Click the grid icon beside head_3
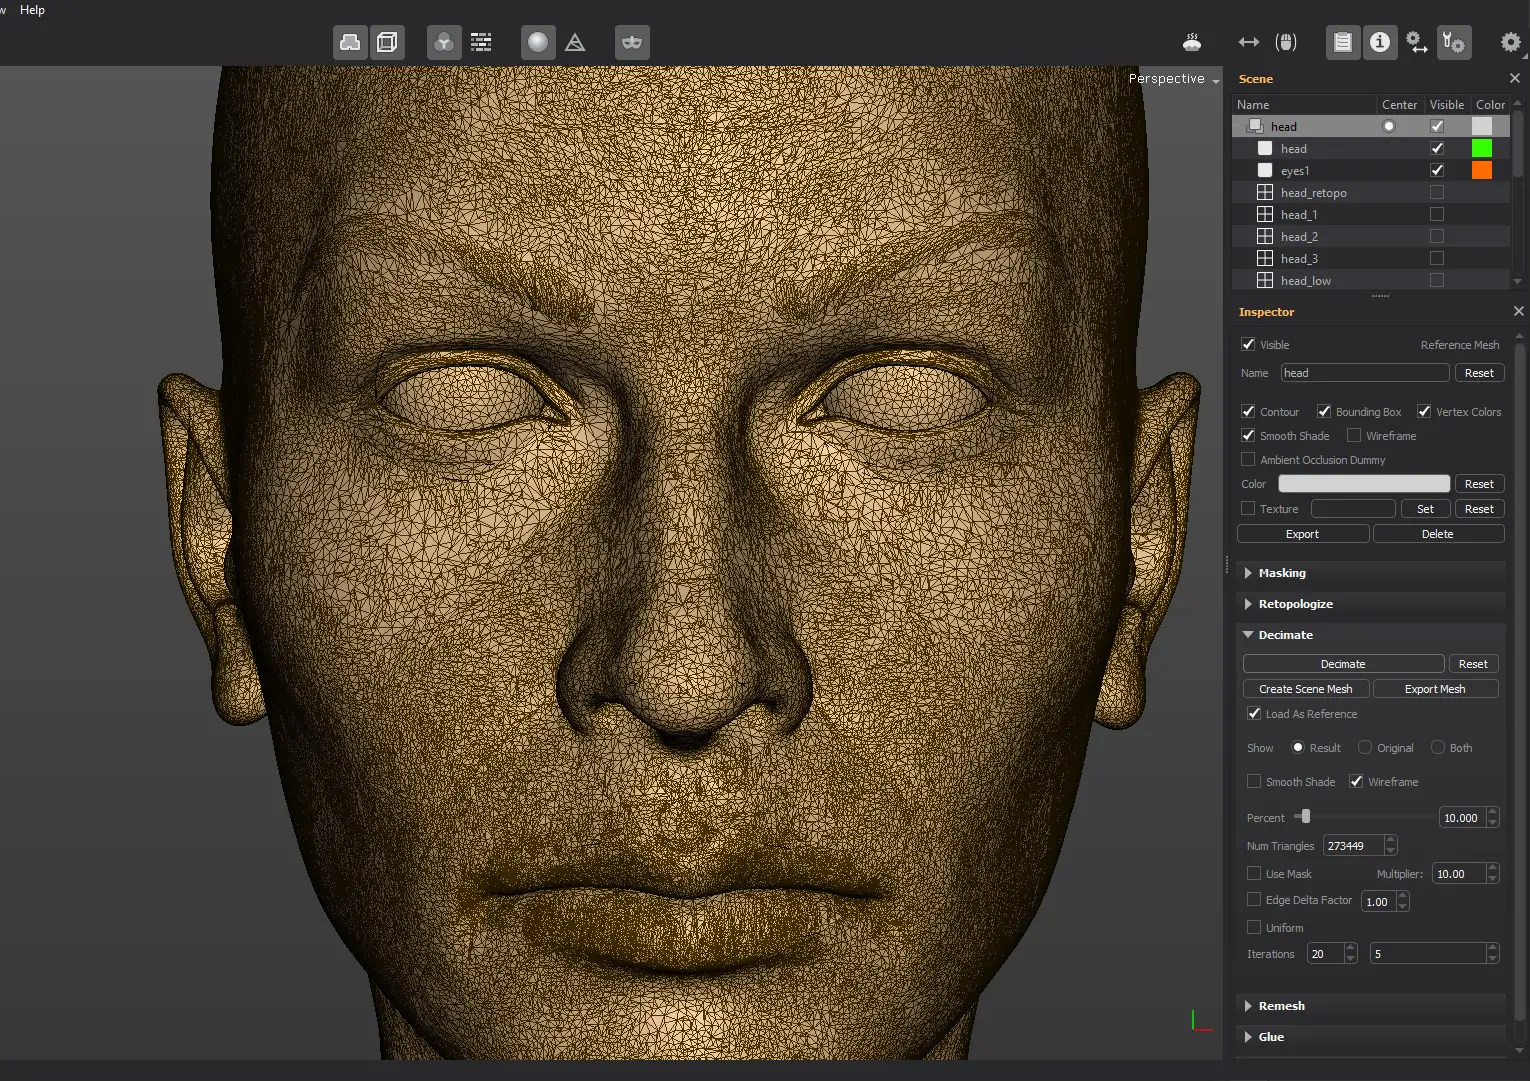Viewport: 1530px width, 1081px height. pyautogui.click(x=1265, y=258)
